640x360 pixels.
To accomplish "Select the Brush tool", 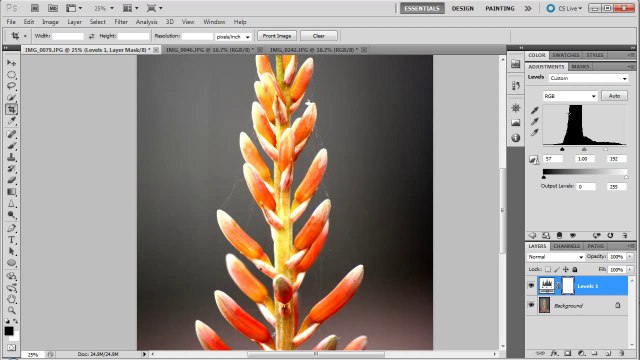I will click(11, 146).
